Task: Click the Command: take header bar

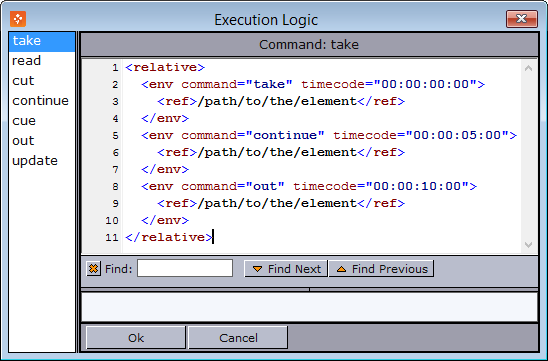Action: [x=309, y=44]
